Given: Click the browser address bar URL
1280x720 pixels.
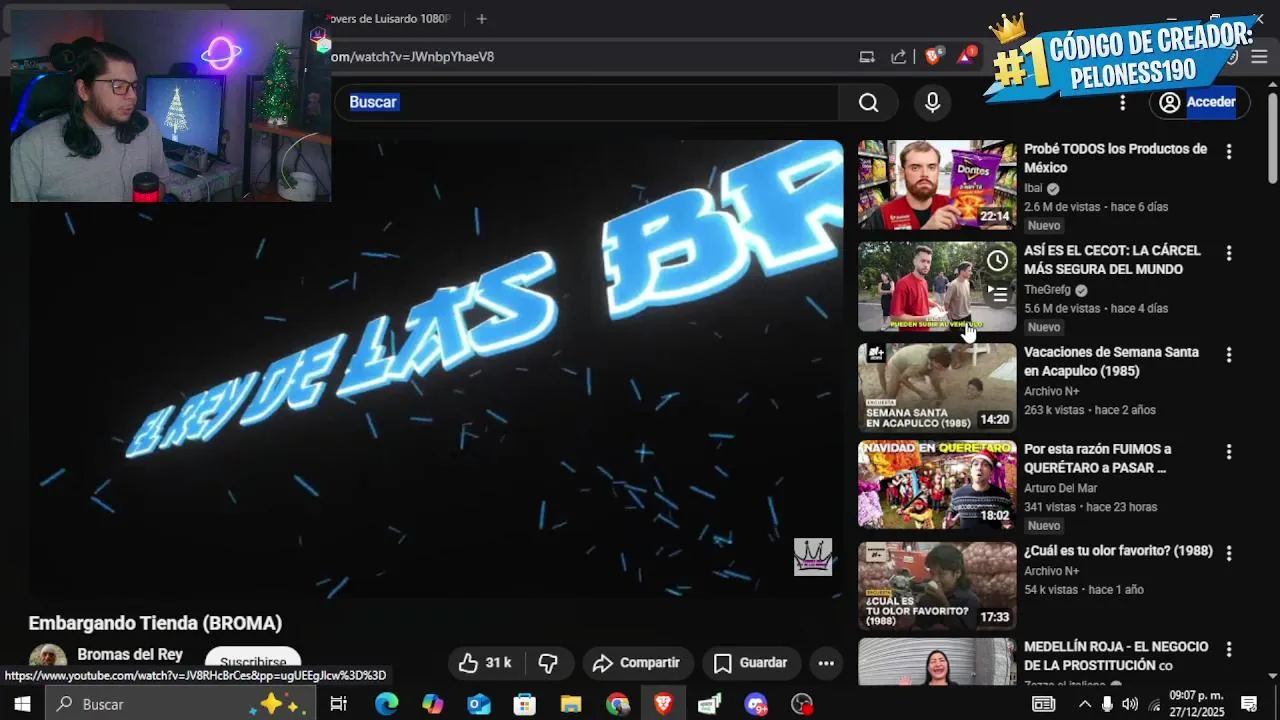Looking at the screenshot, I should (x=412, y=57).
